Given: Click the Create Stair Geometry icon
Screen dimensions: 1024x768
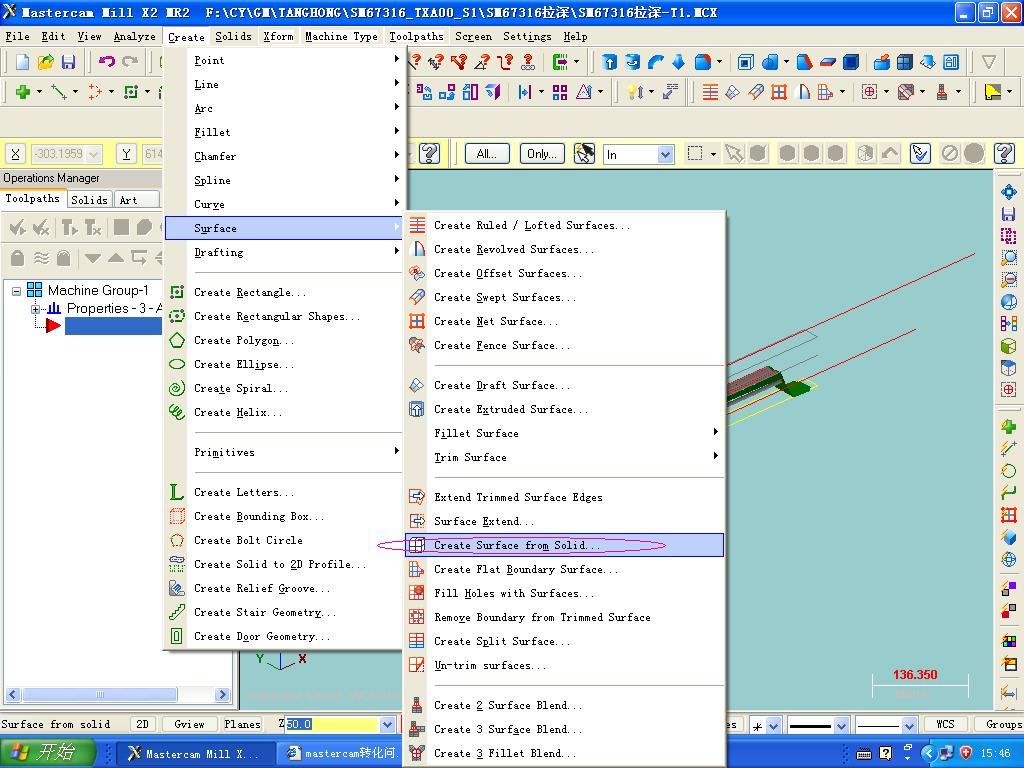Looking at the screenshot, I should click(177, 613).
